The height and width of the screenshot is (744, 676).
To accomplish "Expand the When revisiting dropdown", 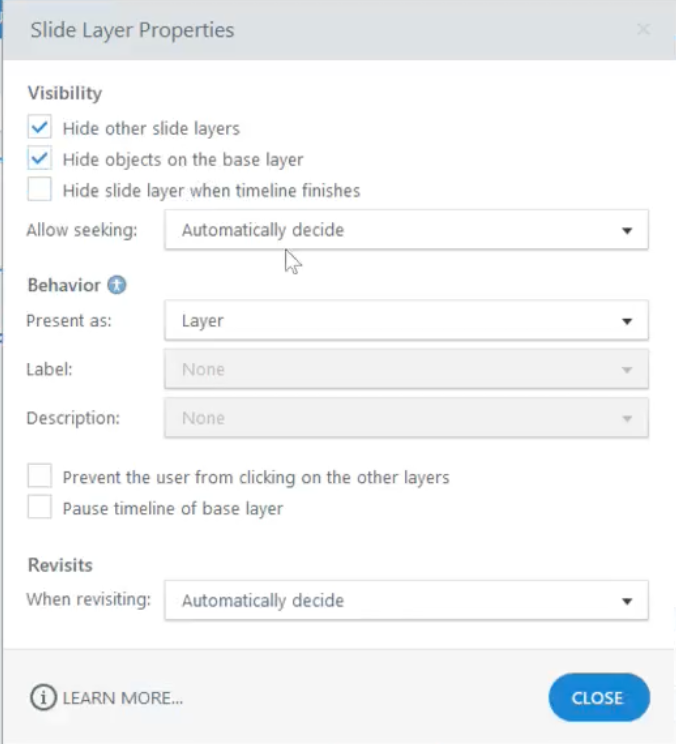I will tap(405, 601).
